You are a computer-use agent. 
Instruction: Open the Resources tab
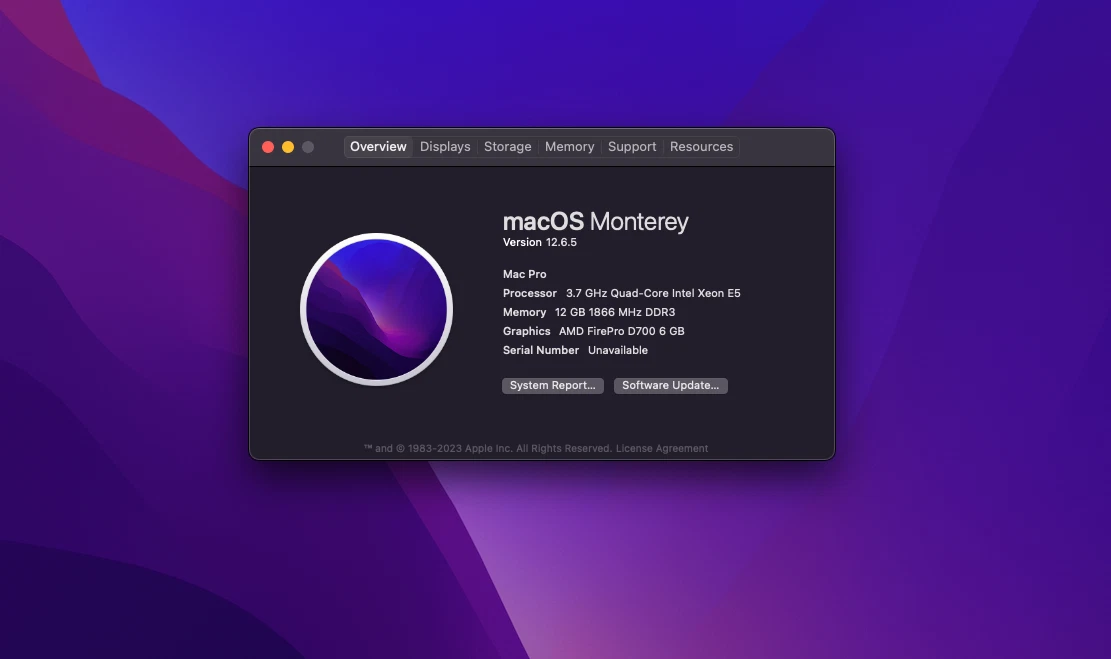tap(701, 147)
